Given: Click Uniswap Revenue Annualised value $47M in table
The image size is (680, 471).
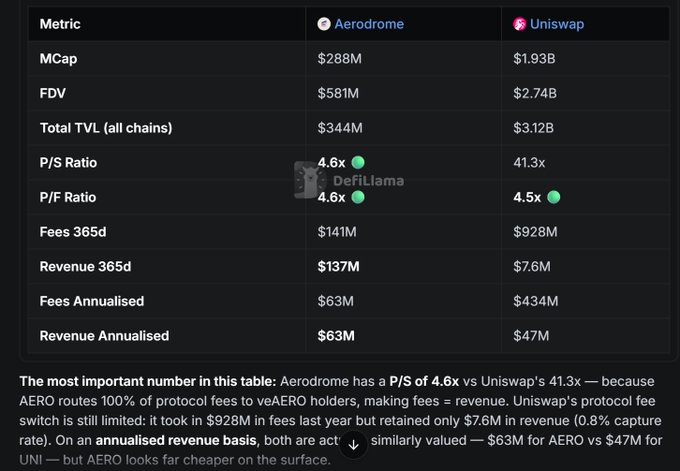Looking at the screenshot, I should (531, 336).
